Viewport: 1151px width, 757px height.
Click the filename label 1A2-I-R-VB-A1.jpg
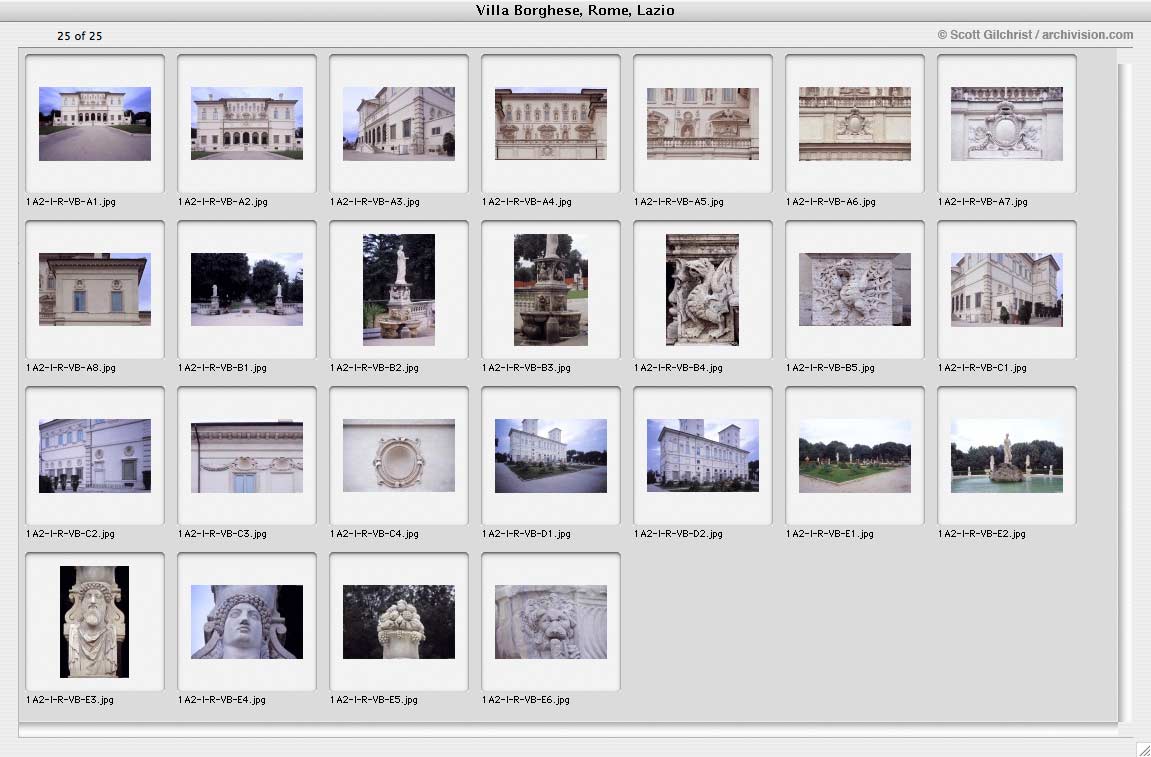(x=70, y=202)
